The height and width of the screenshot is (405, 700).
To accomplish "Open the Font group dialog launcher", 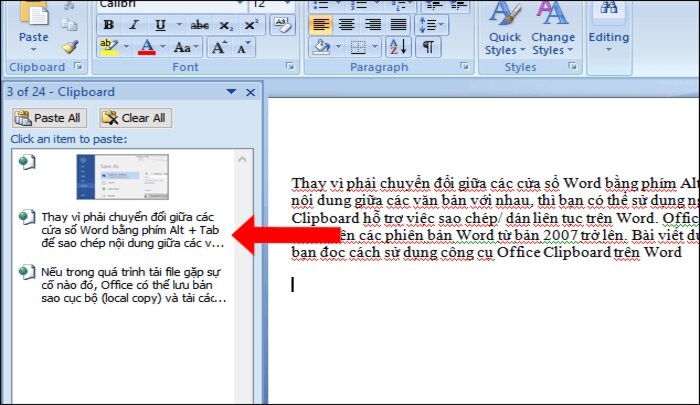I will pos(291,66).
